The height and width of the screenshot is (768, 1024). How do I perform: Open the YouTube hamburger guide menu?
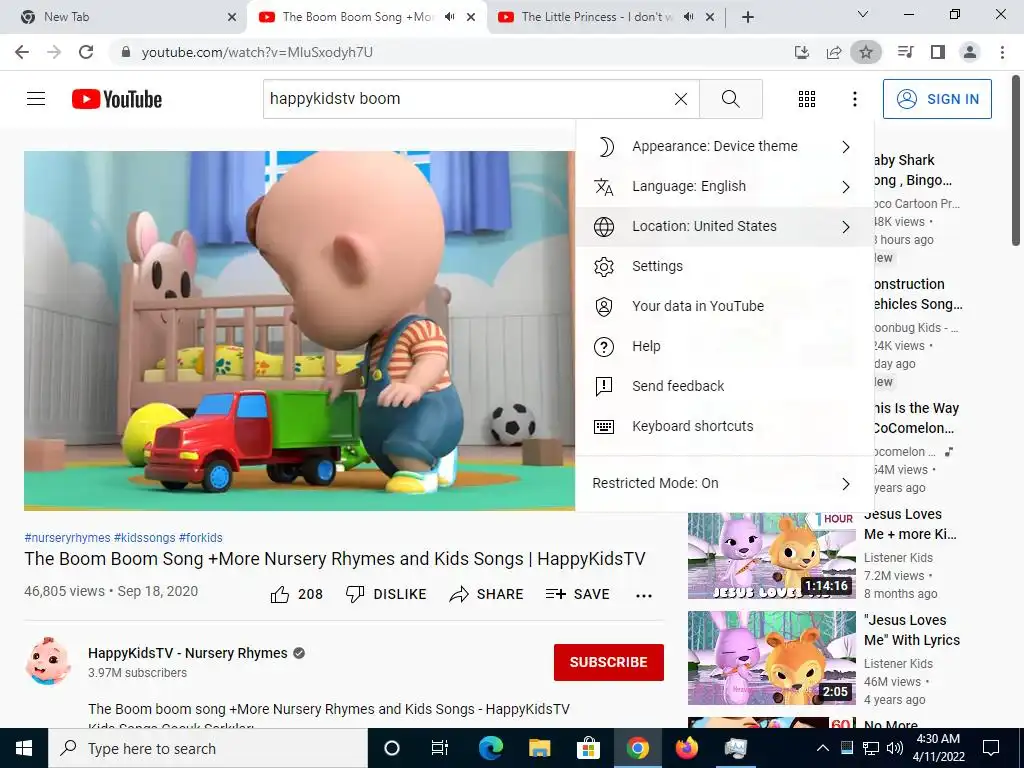point(36,99)
